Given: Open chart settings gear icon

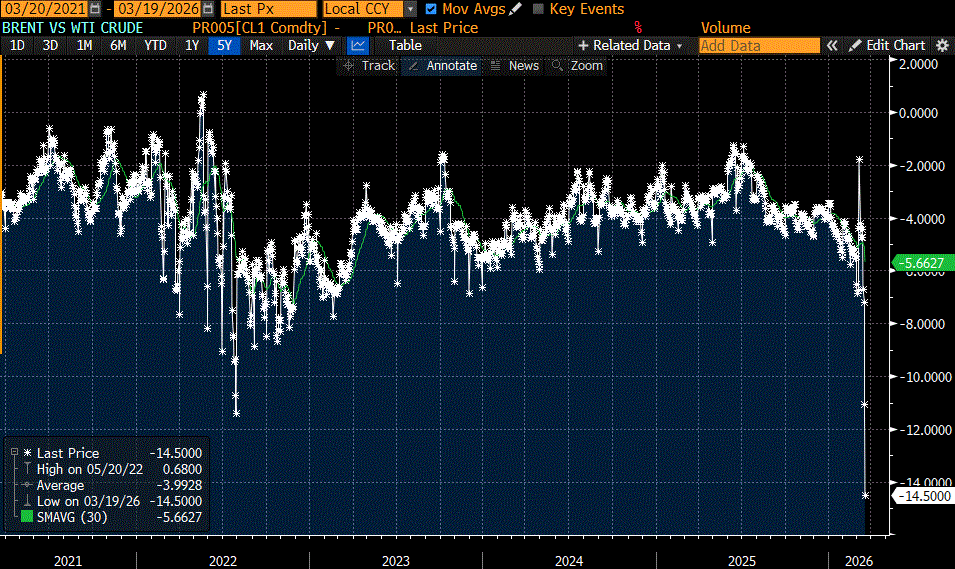Looking at the screenshot, I should (x=942, y=45).
